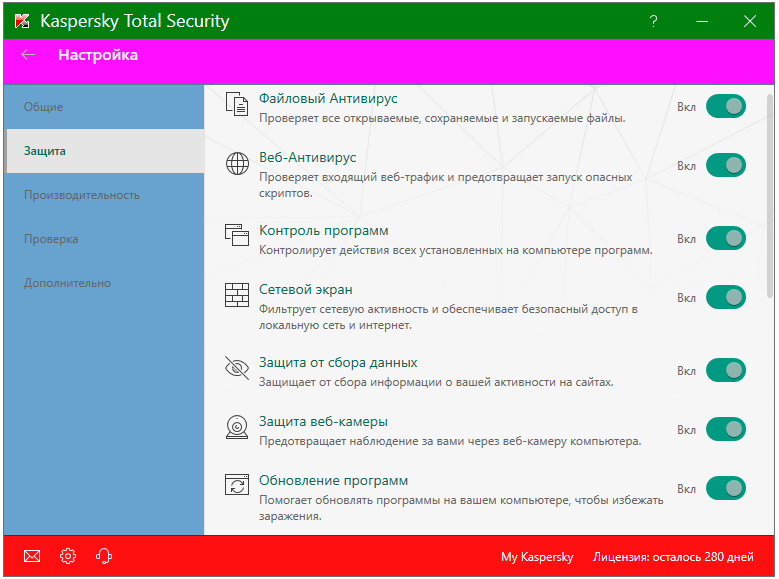Click the vertical scrollbar in settings list
Image resolution: width=779 pixels, height=579 pixels.
click(769, 200)
